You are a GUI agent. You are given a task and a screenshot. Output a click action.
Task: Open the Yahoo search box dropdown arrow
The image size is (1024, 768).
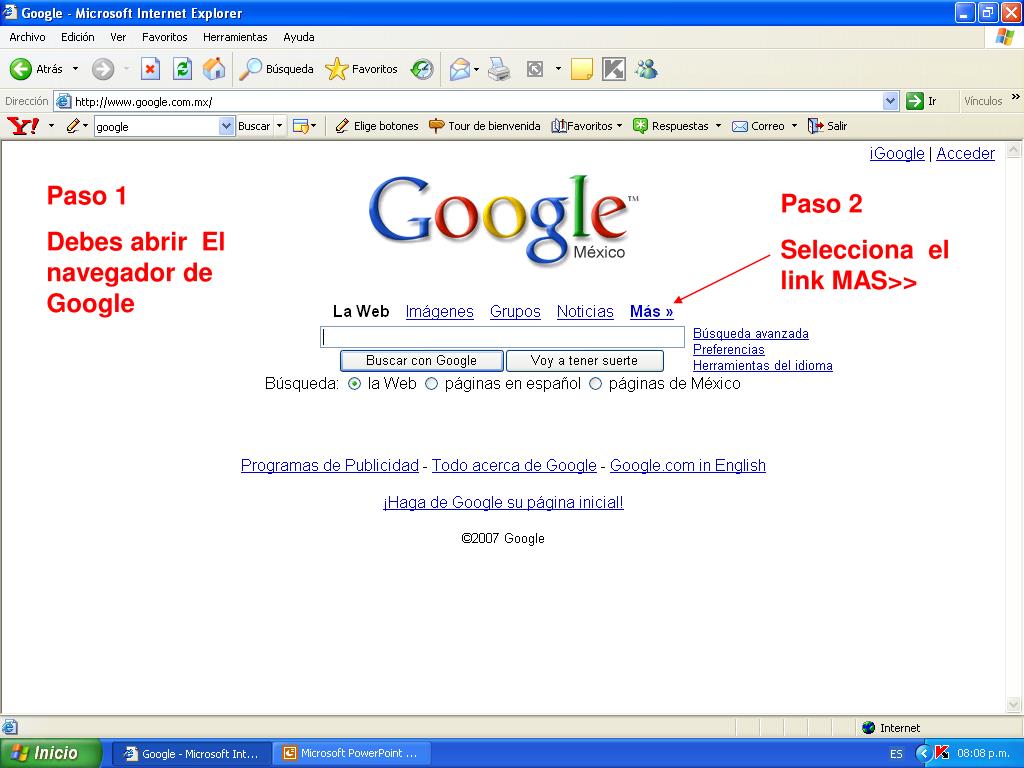click(226, 126)
